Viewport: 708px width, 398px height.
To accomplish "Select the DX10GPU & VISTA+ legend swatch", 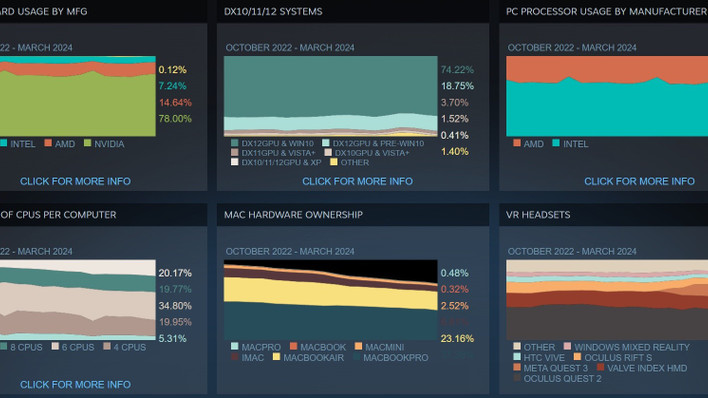I will click(328, 153).
